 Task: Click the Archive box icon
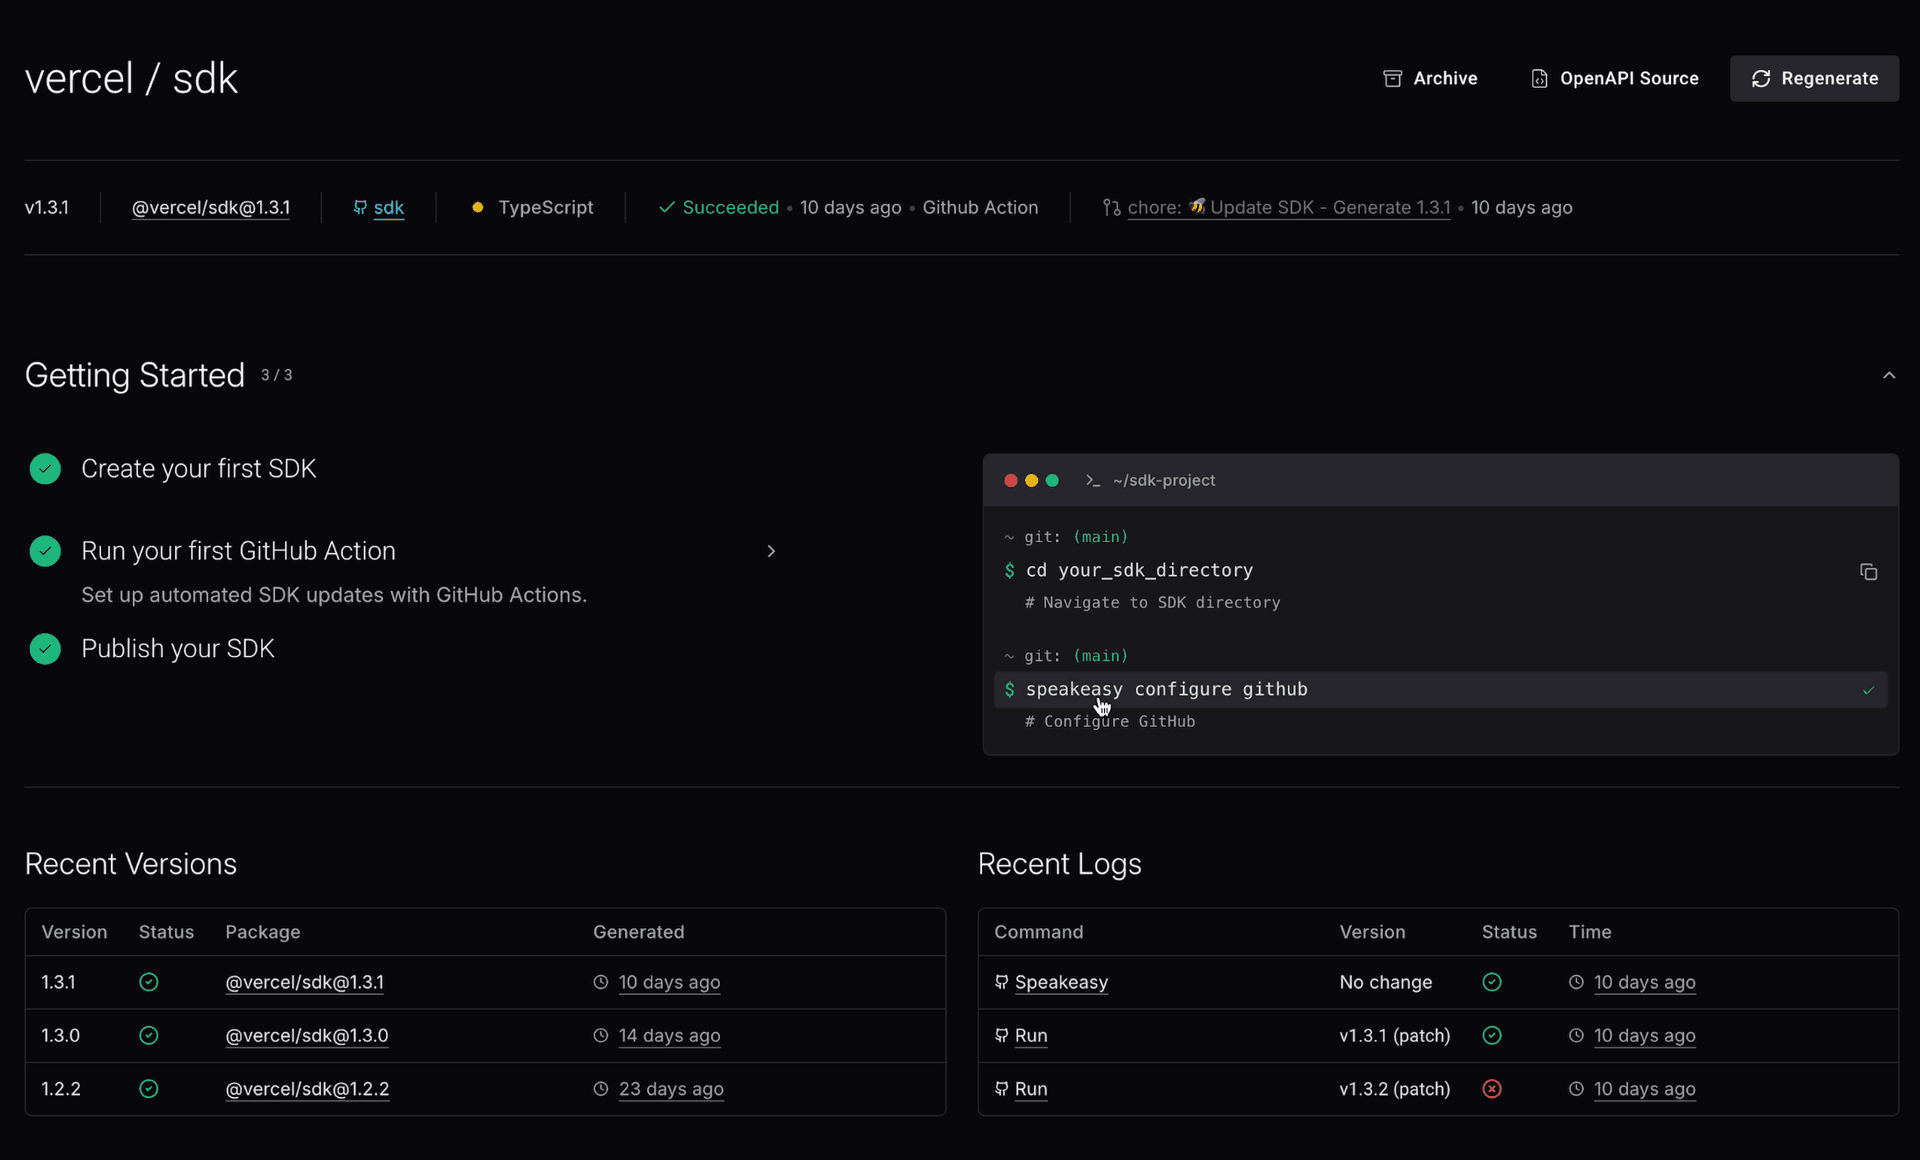[1392, 78]
